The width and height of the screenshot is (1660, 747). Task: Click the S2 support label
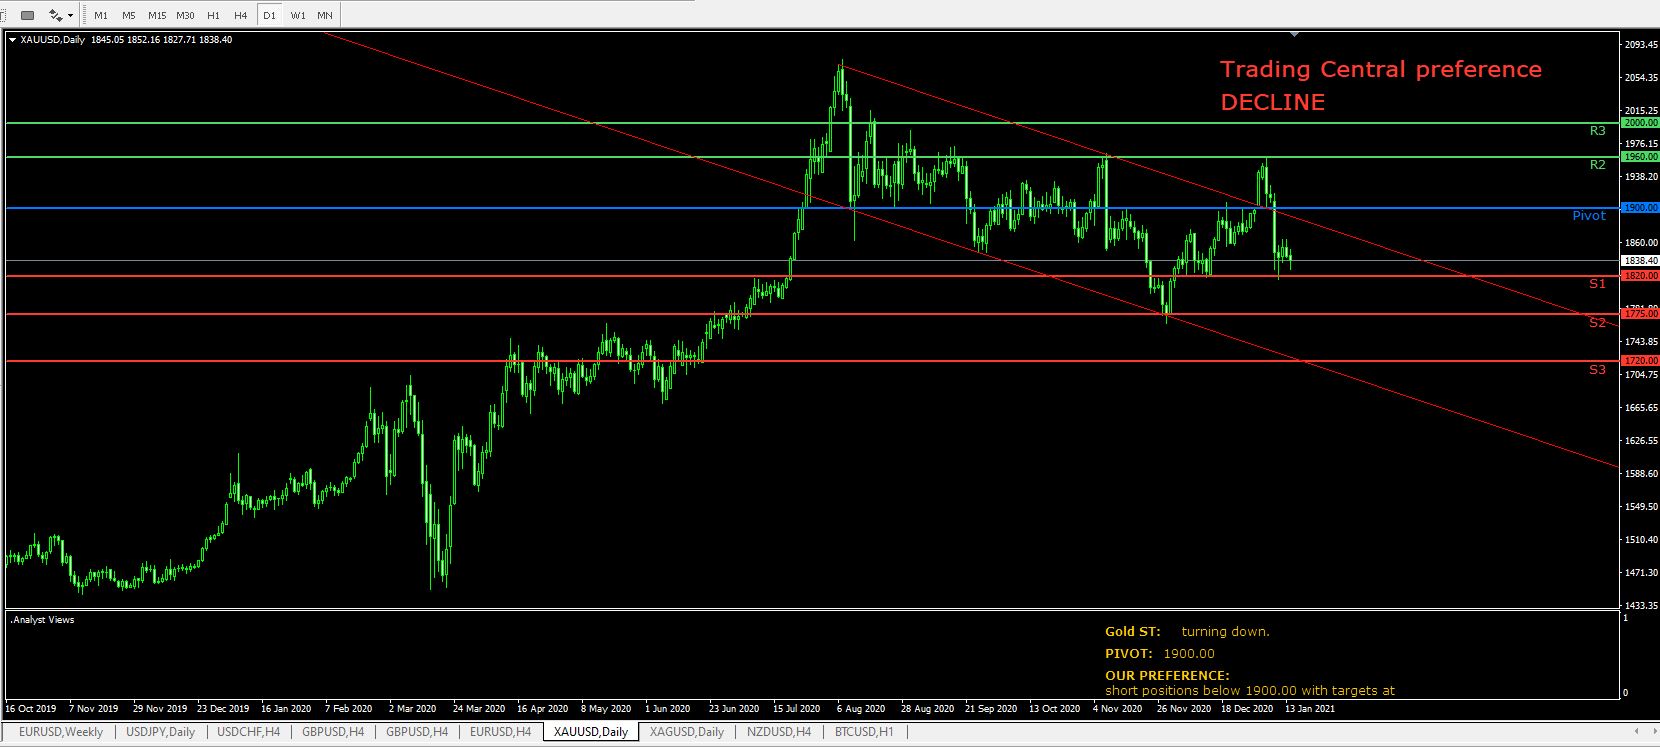click(1597, 323)
